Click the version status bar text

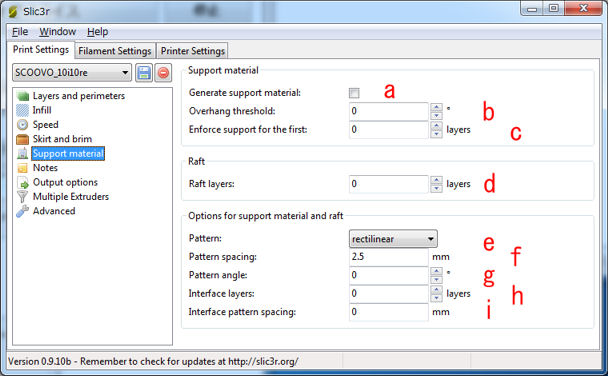pos(153,362)
